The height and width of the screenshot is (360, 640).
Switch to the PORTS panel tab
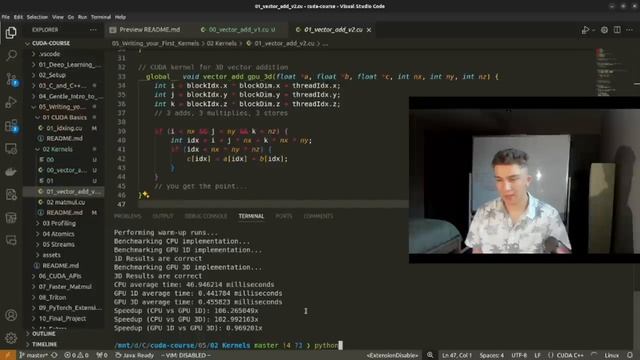284,216
